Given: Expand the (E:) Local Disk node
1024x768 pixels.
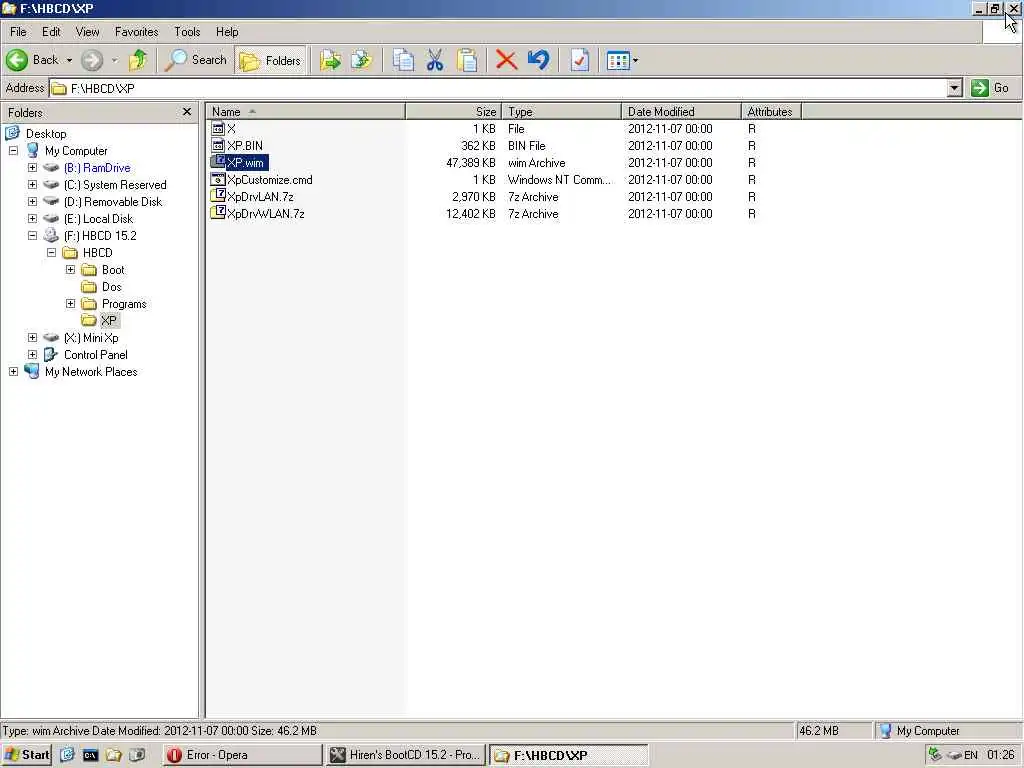Looking at the screenshot, I should click(x=32, y=219).
